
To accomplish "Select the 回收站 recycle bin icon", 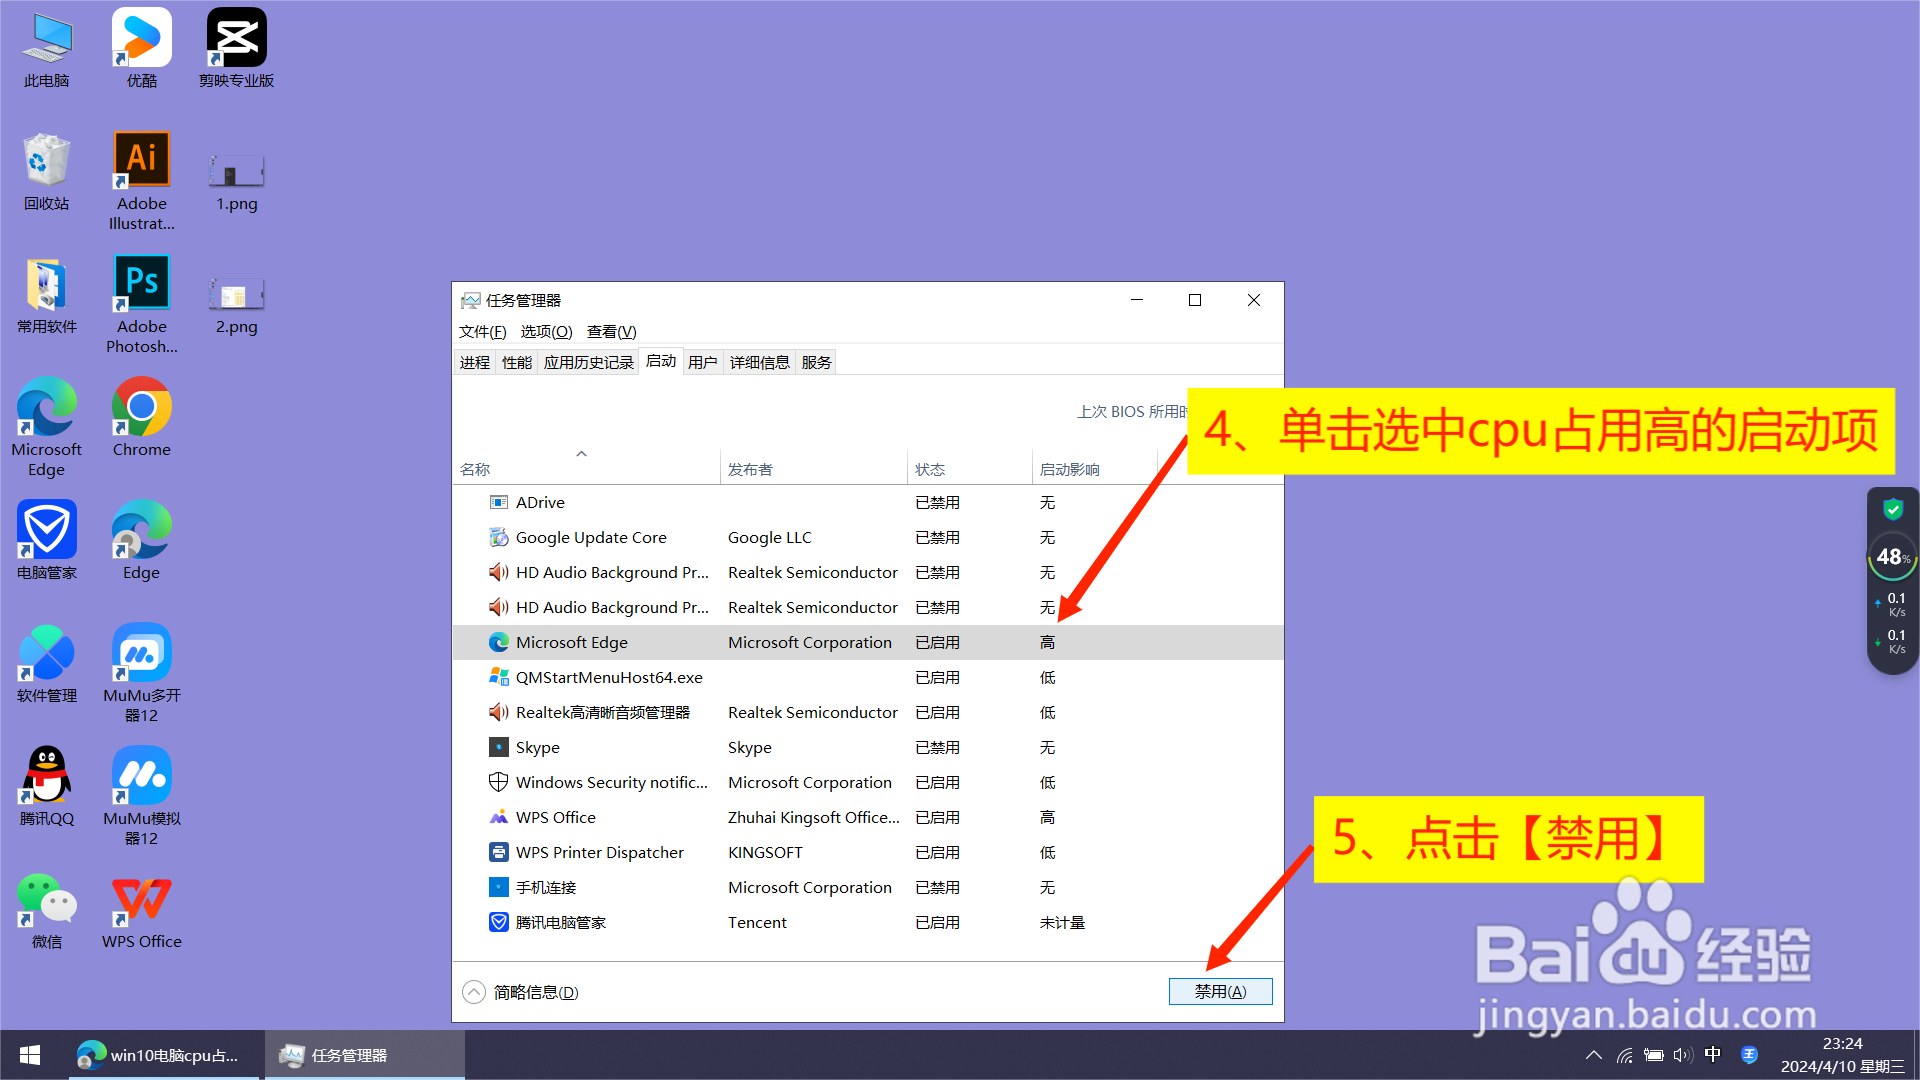I will (x=47, y=172).
